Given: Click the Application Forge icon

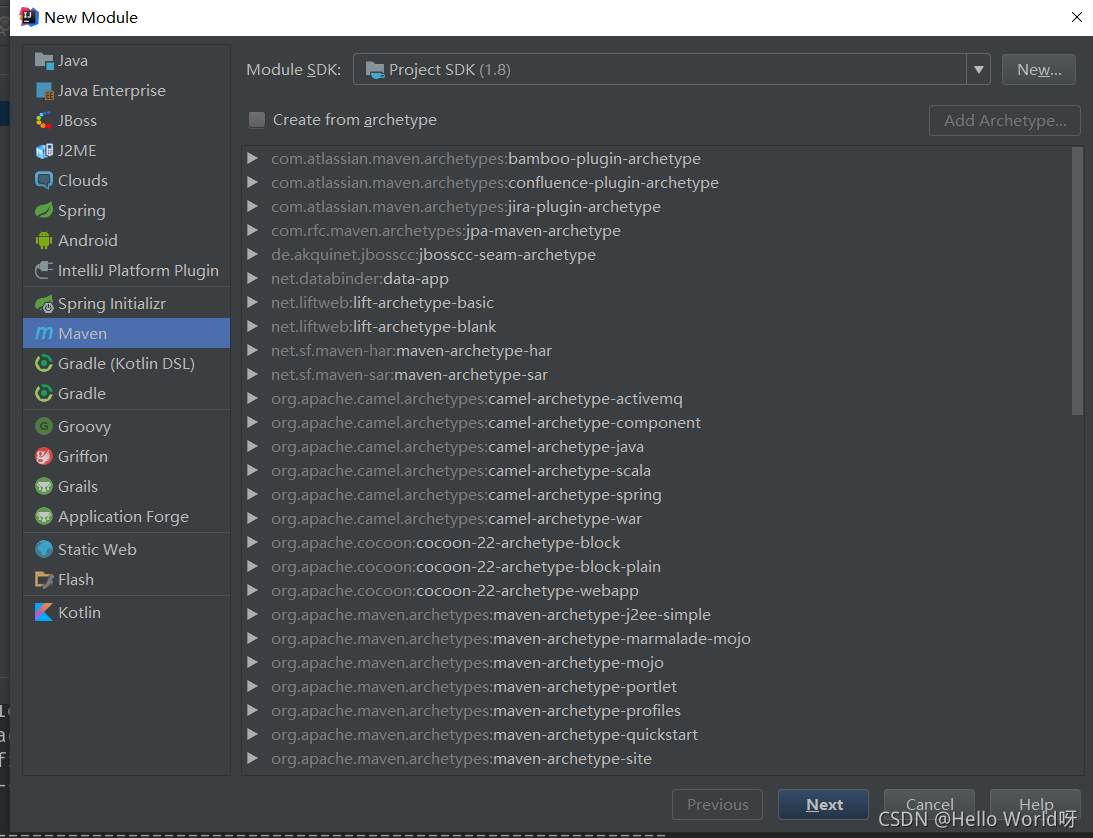Looking at the screenshot, I should point(44,517).
